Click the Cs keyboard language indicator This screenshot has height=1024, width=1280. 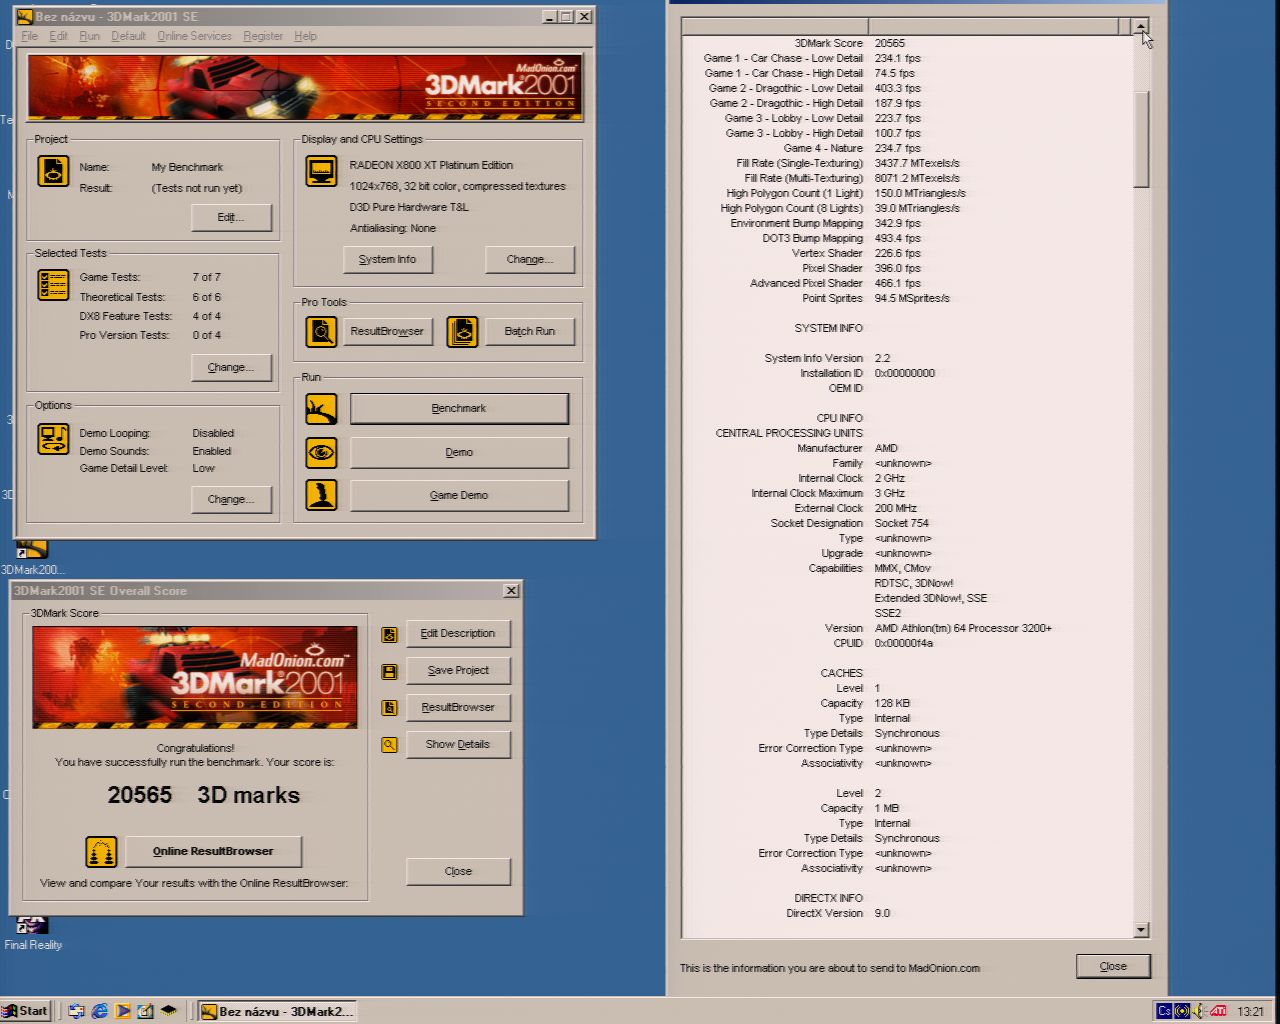(1164, 1011)
